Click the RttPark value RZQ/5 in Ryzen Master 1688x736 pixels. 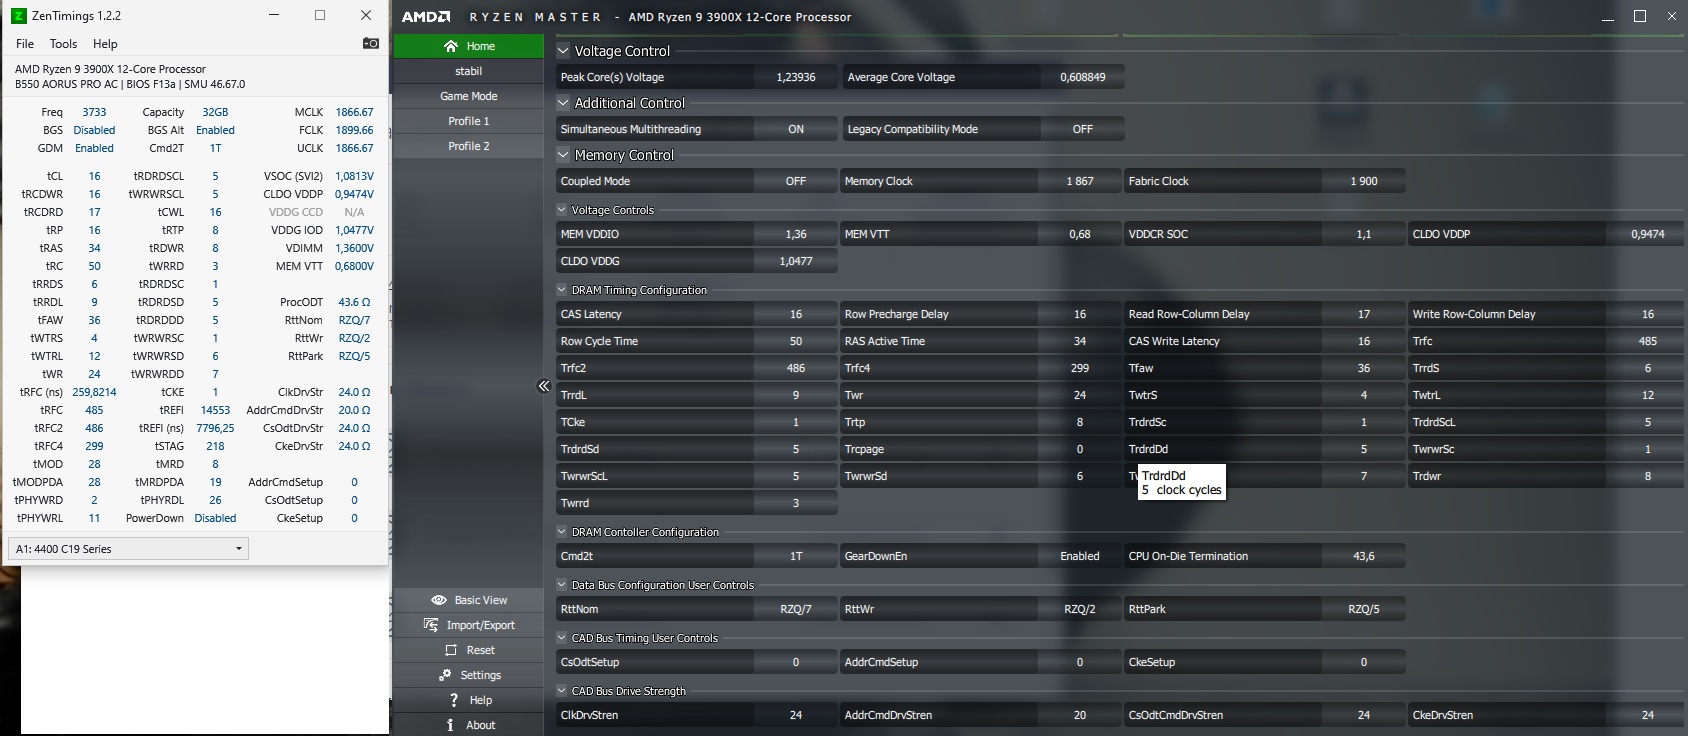[1364, 609]
